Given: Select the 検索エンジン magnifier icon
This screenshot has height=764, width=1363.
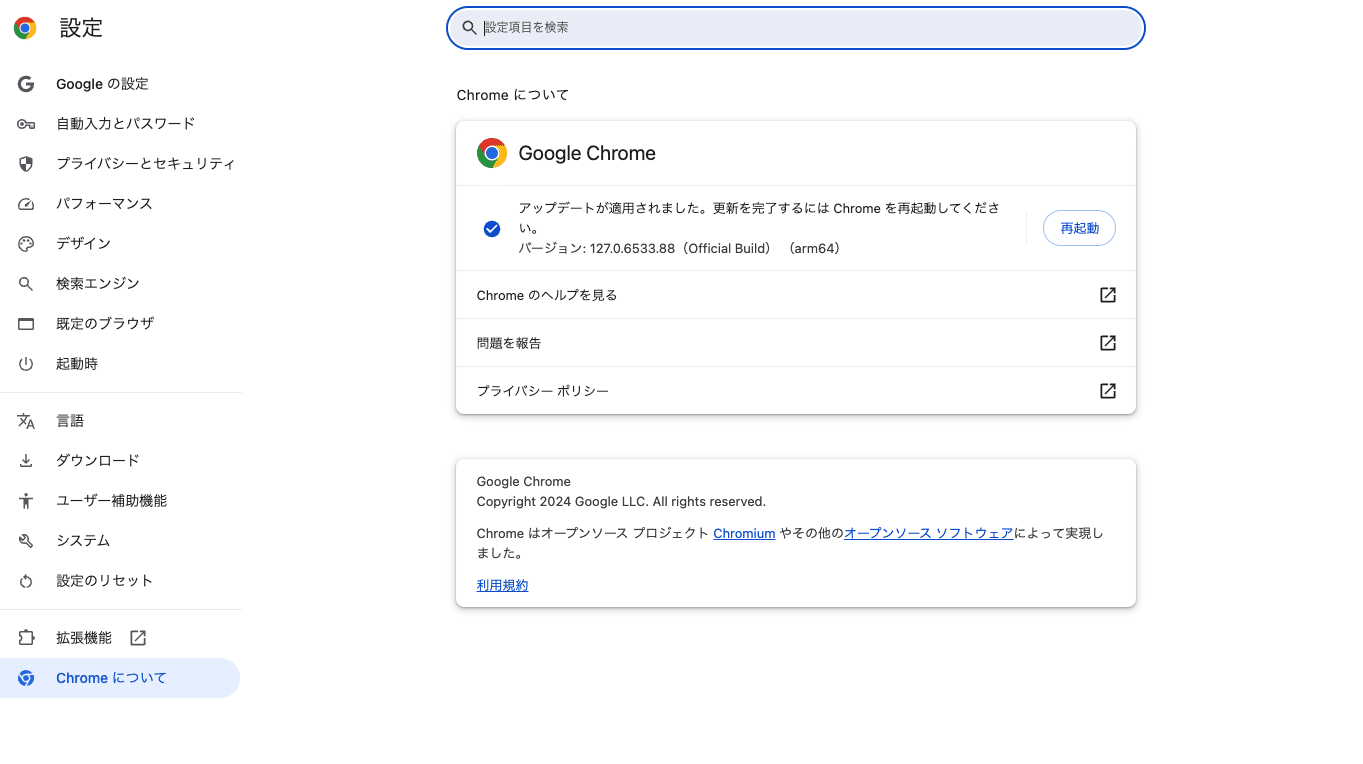Looking at the screenshot, I should [26, 283].
